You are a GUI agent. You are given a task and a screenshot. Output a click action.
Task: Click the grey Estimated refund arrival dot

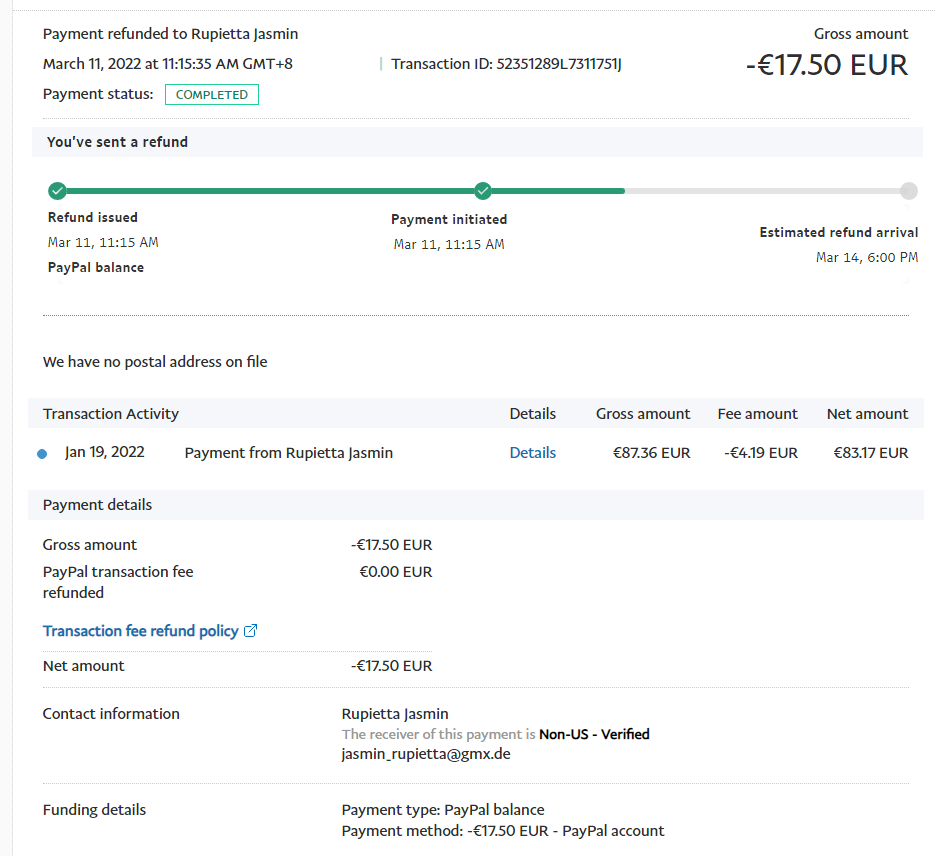click(x=908, y=191)
